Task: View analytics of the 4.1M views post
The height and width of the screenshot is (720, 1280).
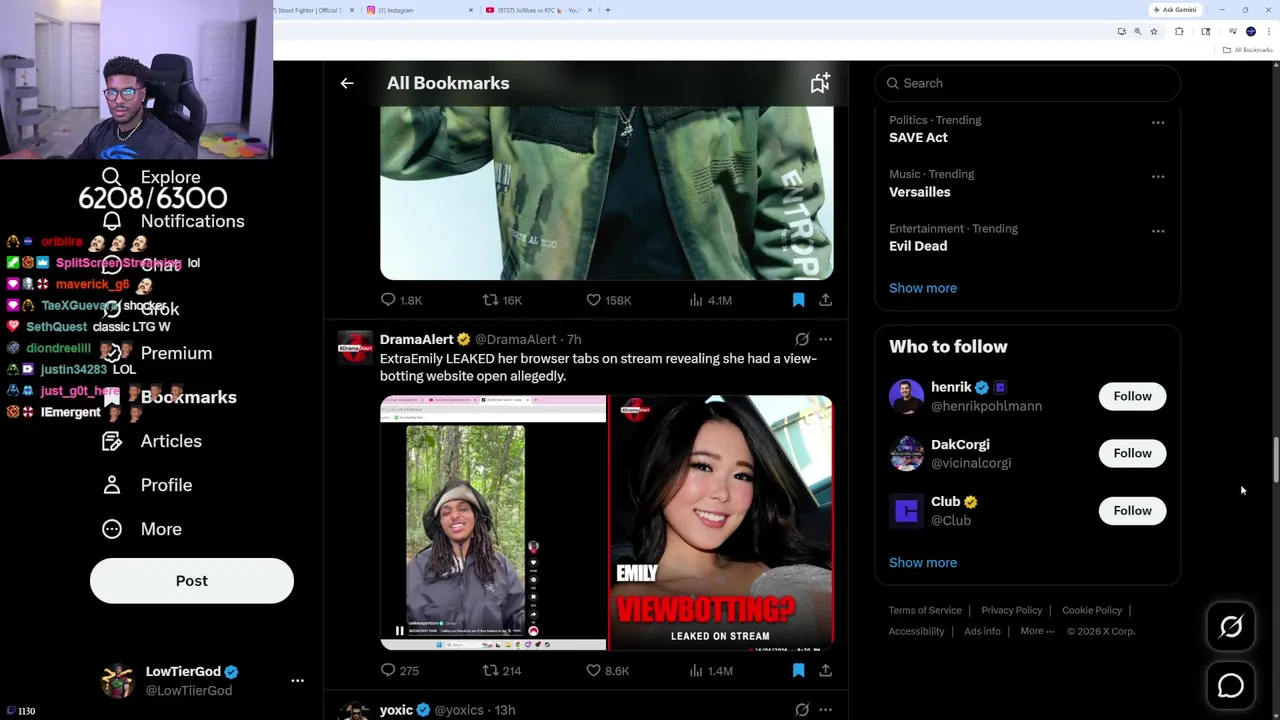Action: 710,300
